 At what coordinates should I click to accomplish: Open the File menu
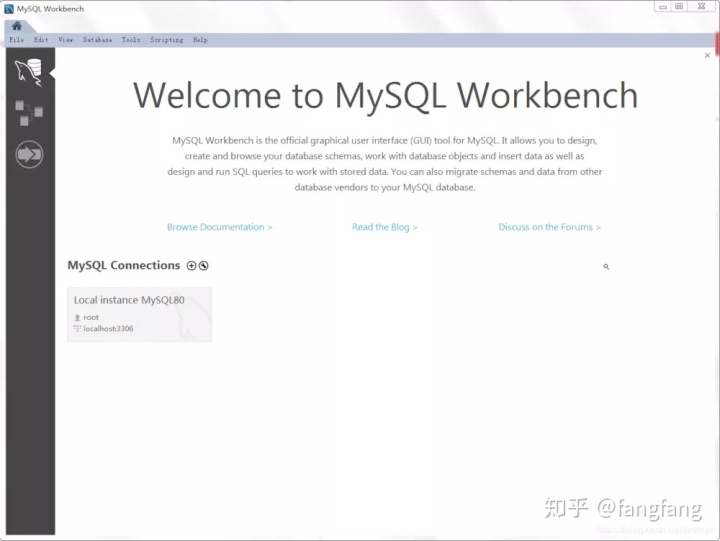[x=17, y=40]
